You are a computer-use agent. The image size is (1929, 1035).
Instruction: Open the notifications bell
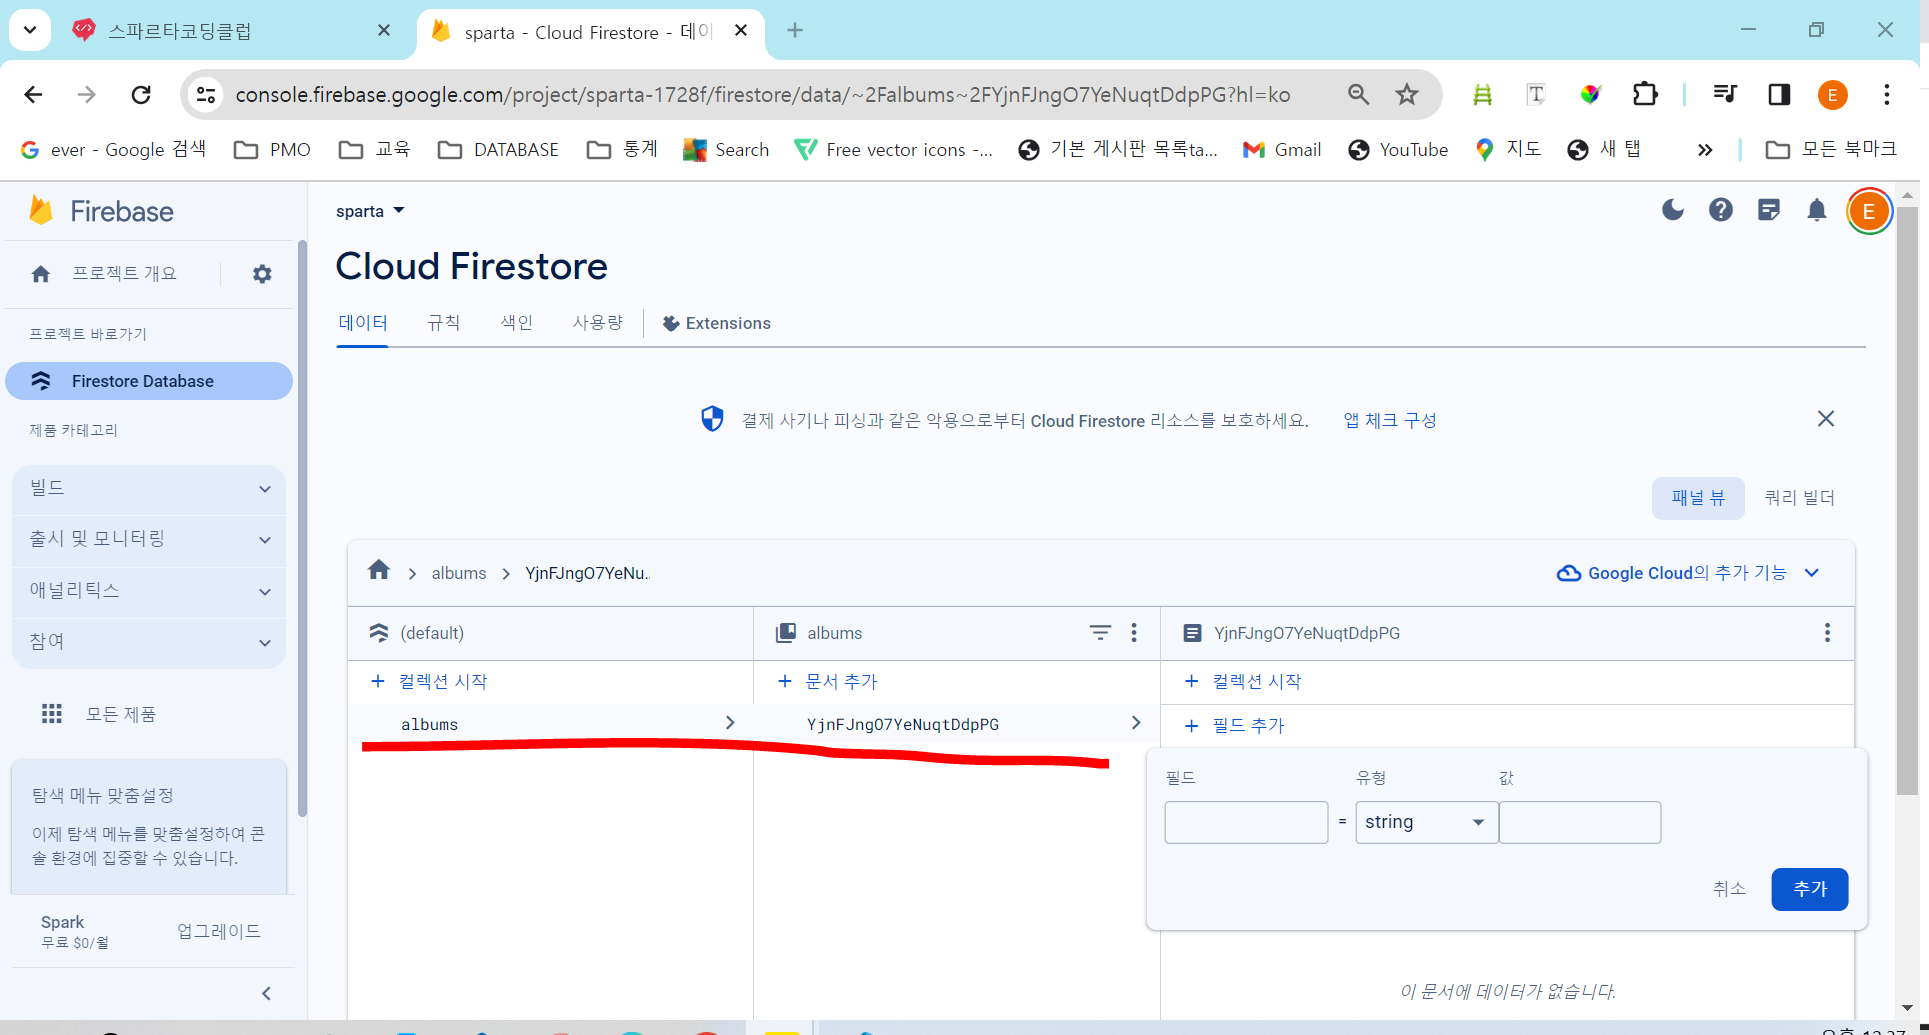pyautogui.click(x=1817, y=210)
